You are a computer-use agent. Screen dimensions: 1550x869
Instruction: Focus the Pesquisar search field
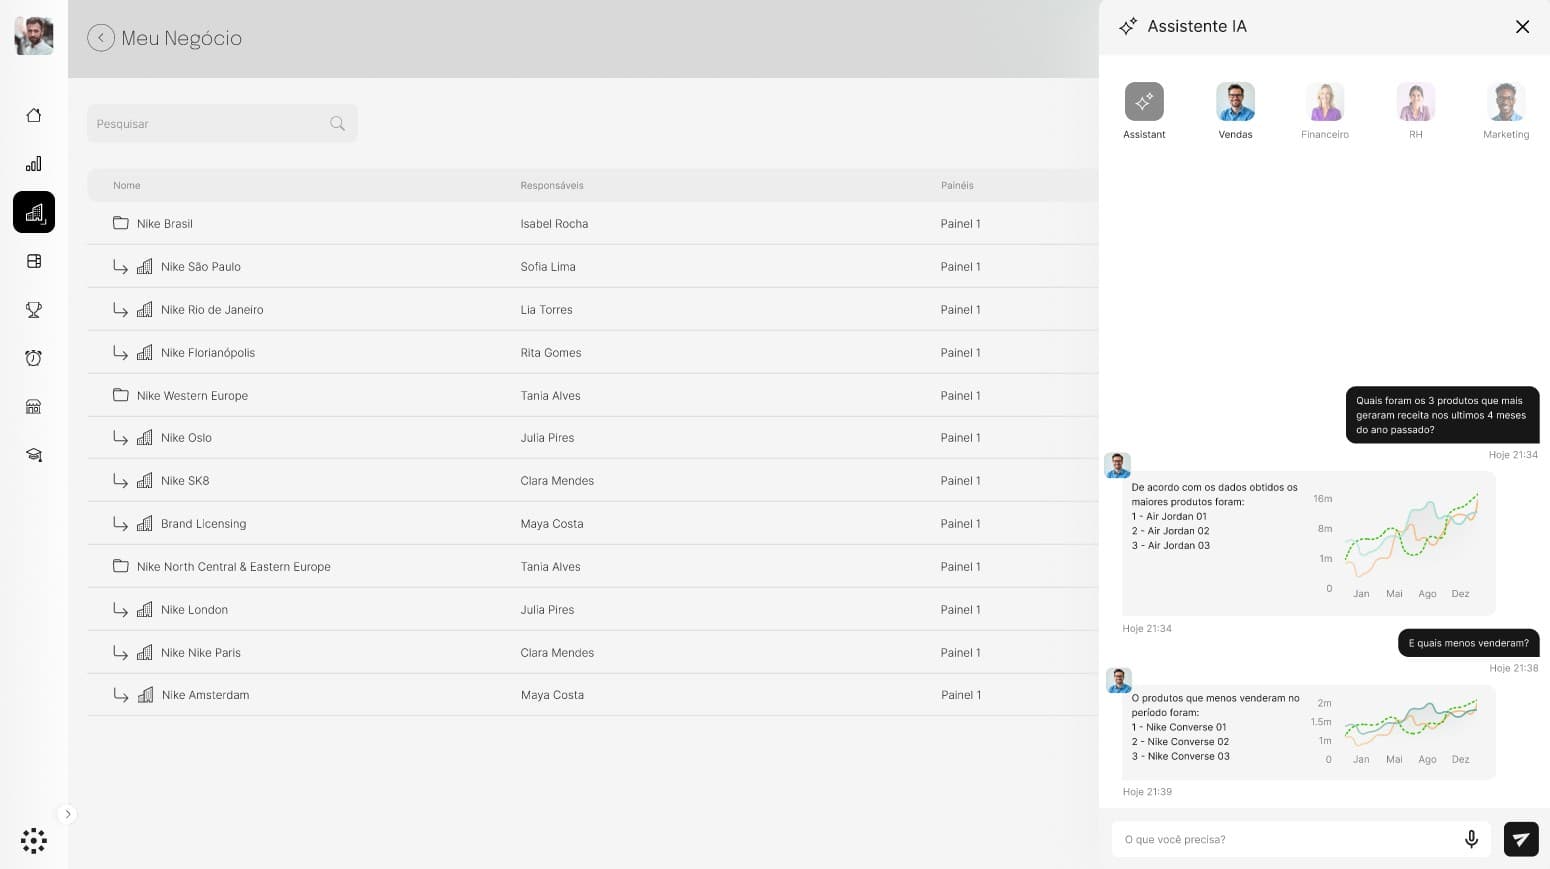coord(222,124)
